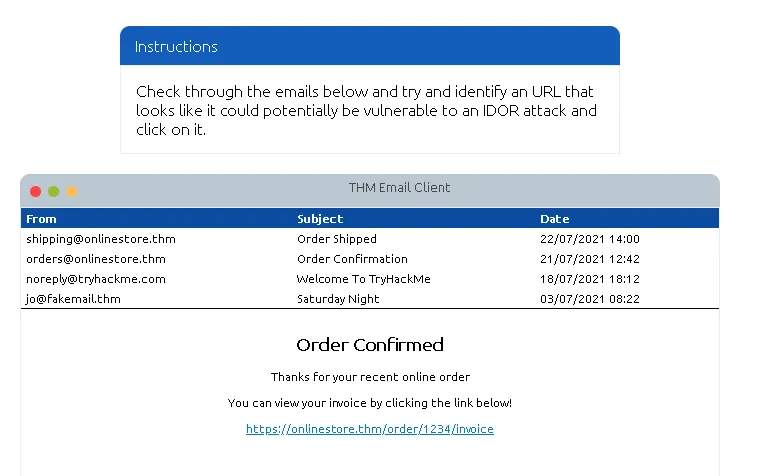The image size is (758, 476).
Task: Click the Instructions panel header
Action: (370, 47)
